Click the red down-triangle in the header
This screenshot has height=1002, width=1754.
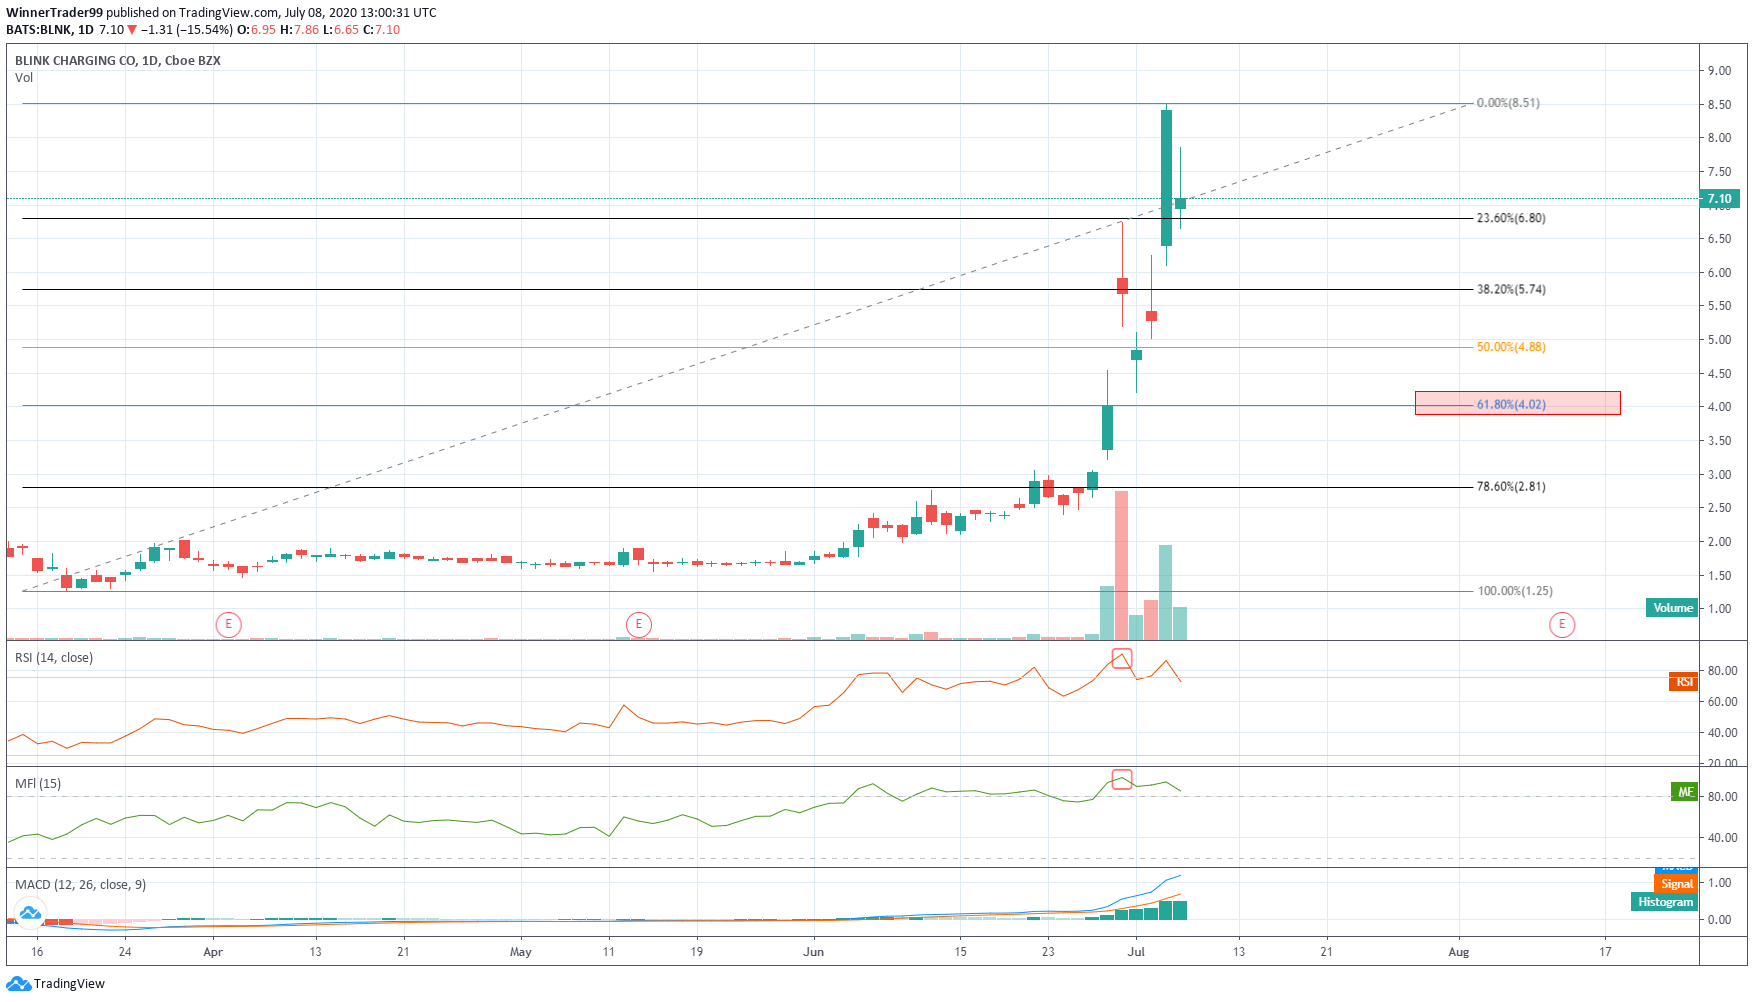click(131, 30)
